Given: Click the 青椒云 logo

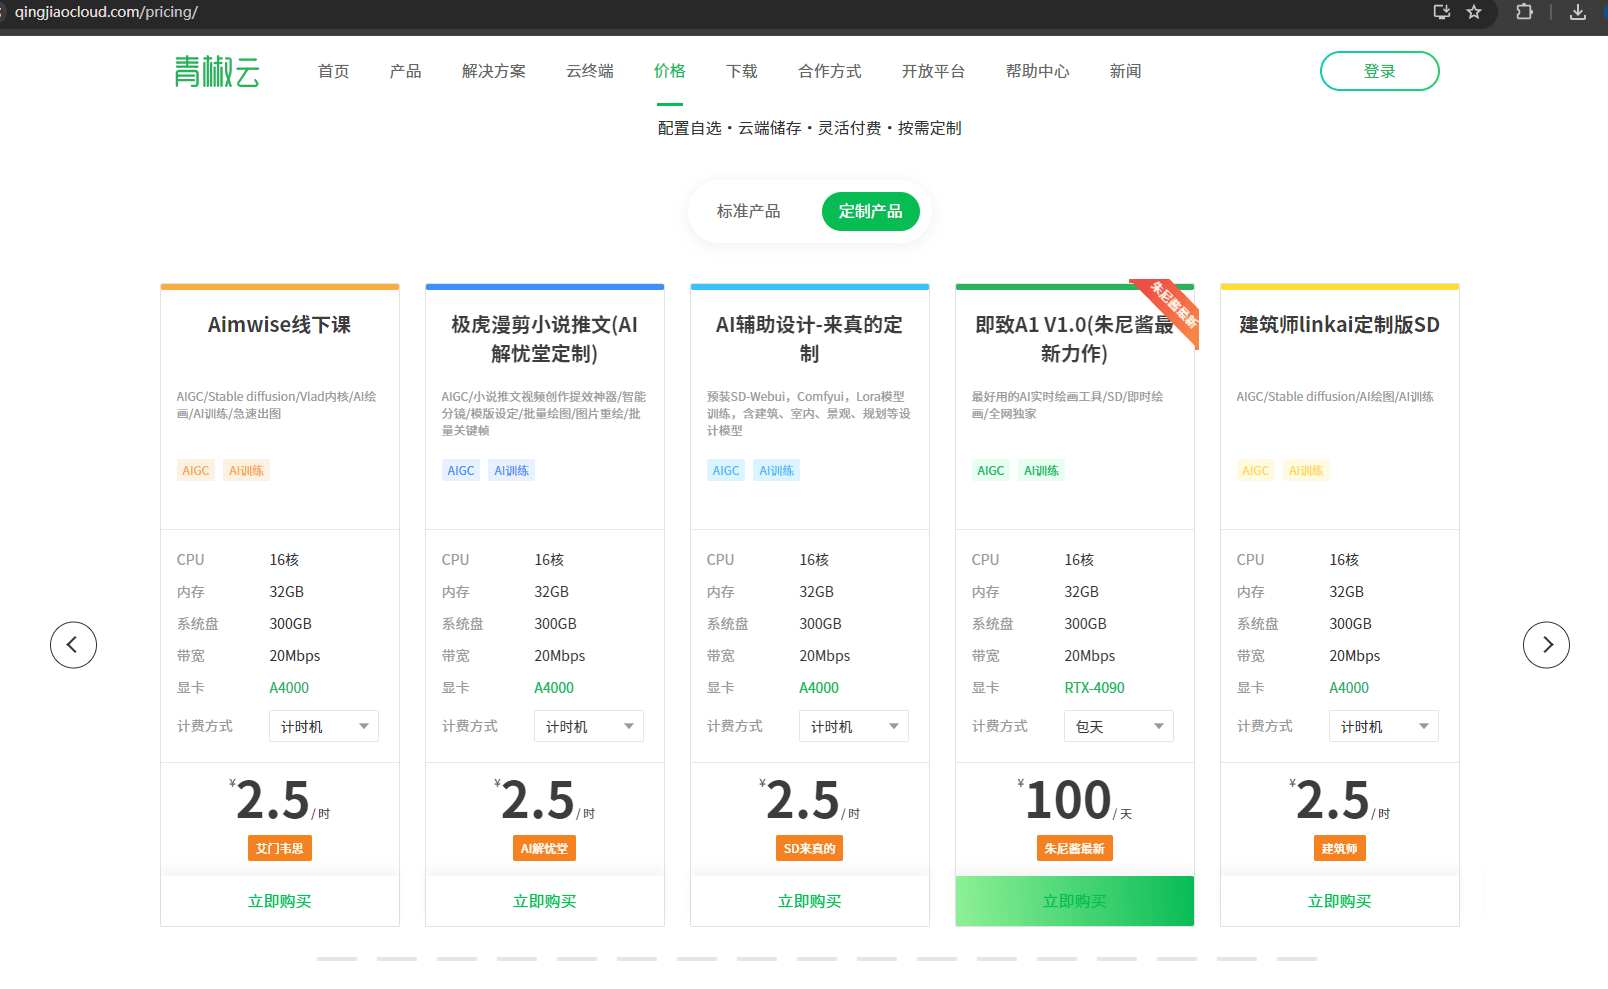Looking at the screenshot, I should pyautogui.click(x=217, y=72).
